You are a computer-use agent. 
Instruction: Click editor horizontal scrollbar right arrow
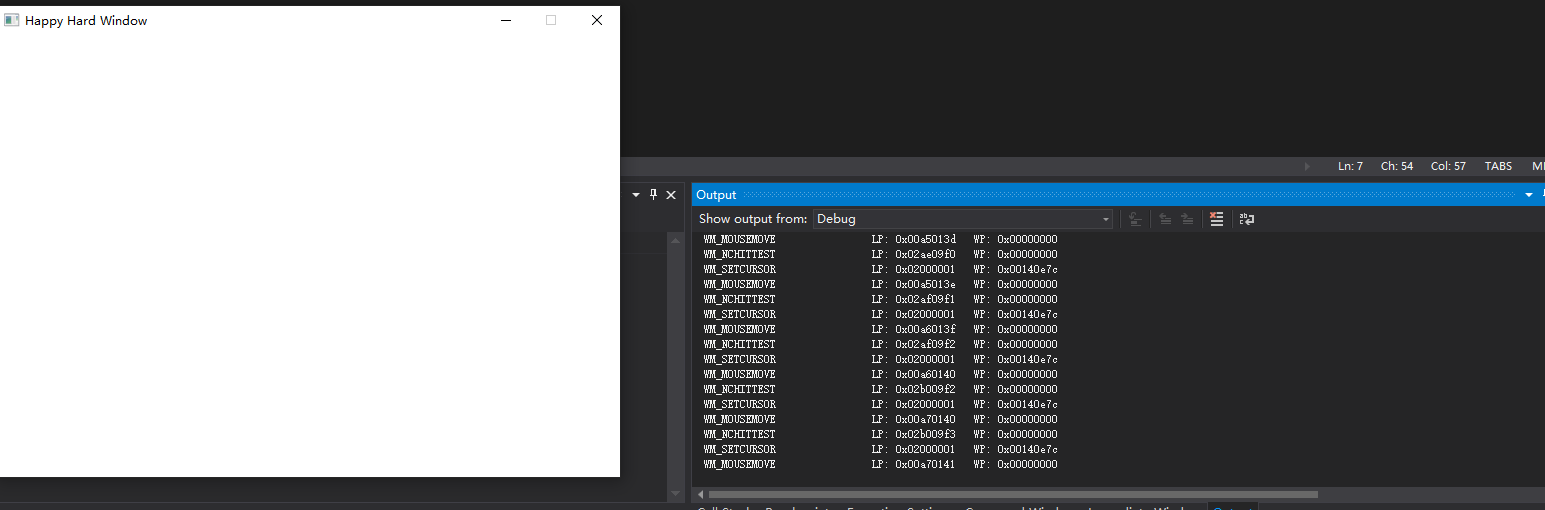point(1307,166)
